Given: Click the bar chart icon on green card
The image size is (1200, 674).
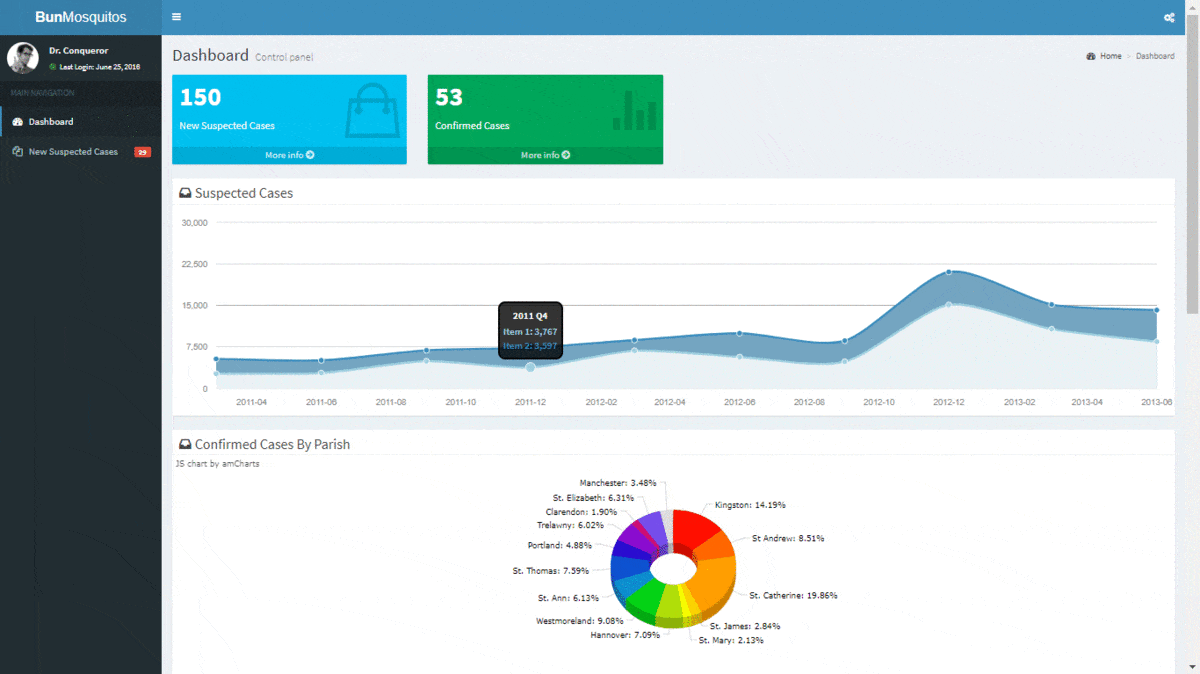Looking at the screenshot, I should click(x=633, y=110).
